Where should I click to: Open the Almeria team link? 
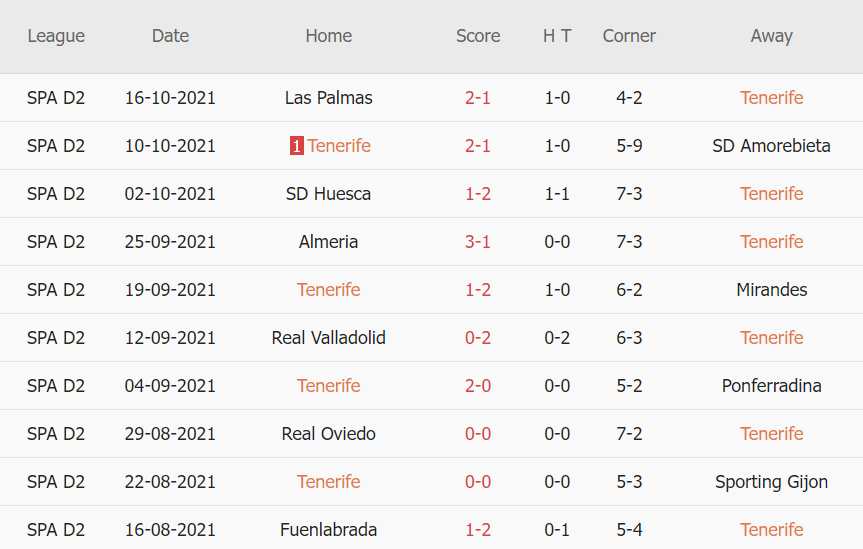tap(328, 242)
